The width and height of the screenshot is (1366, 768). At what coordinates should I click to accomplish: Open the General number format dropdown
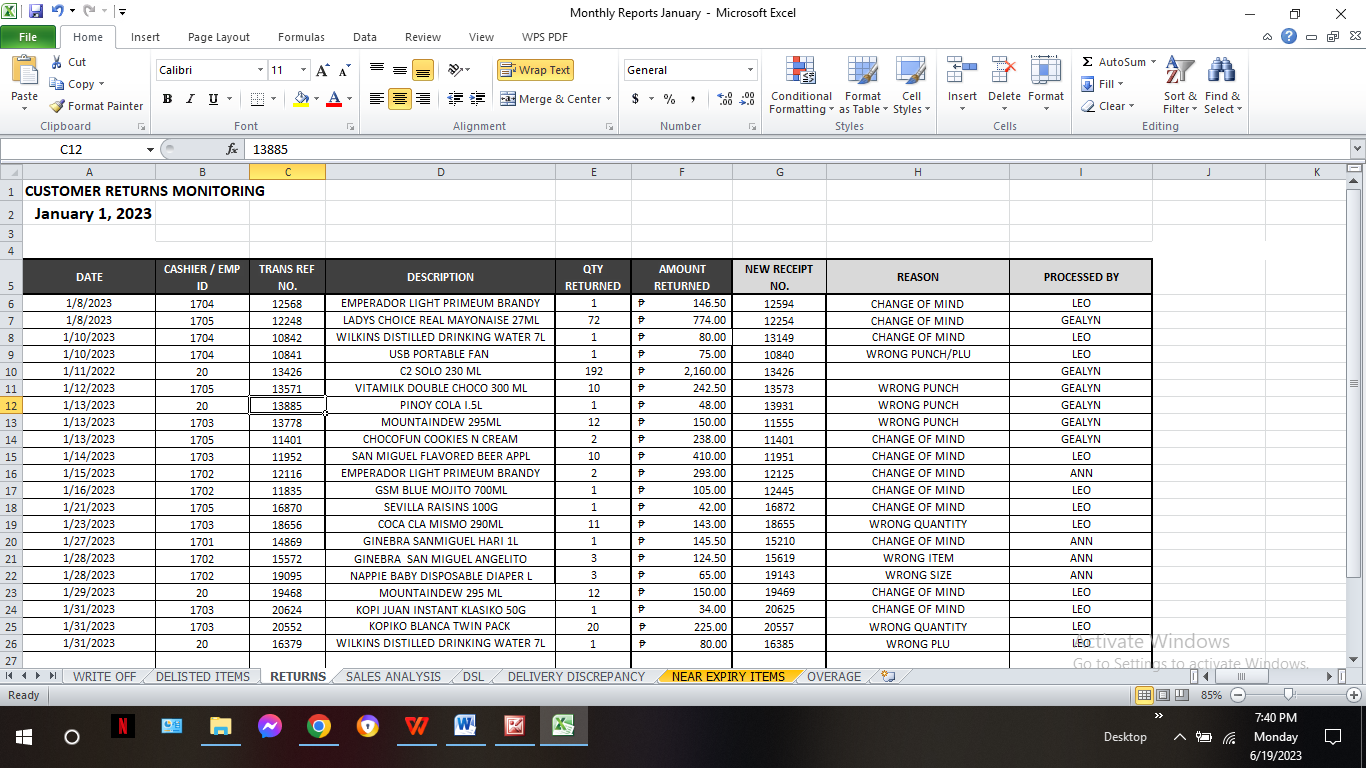[x=750, y=70]
